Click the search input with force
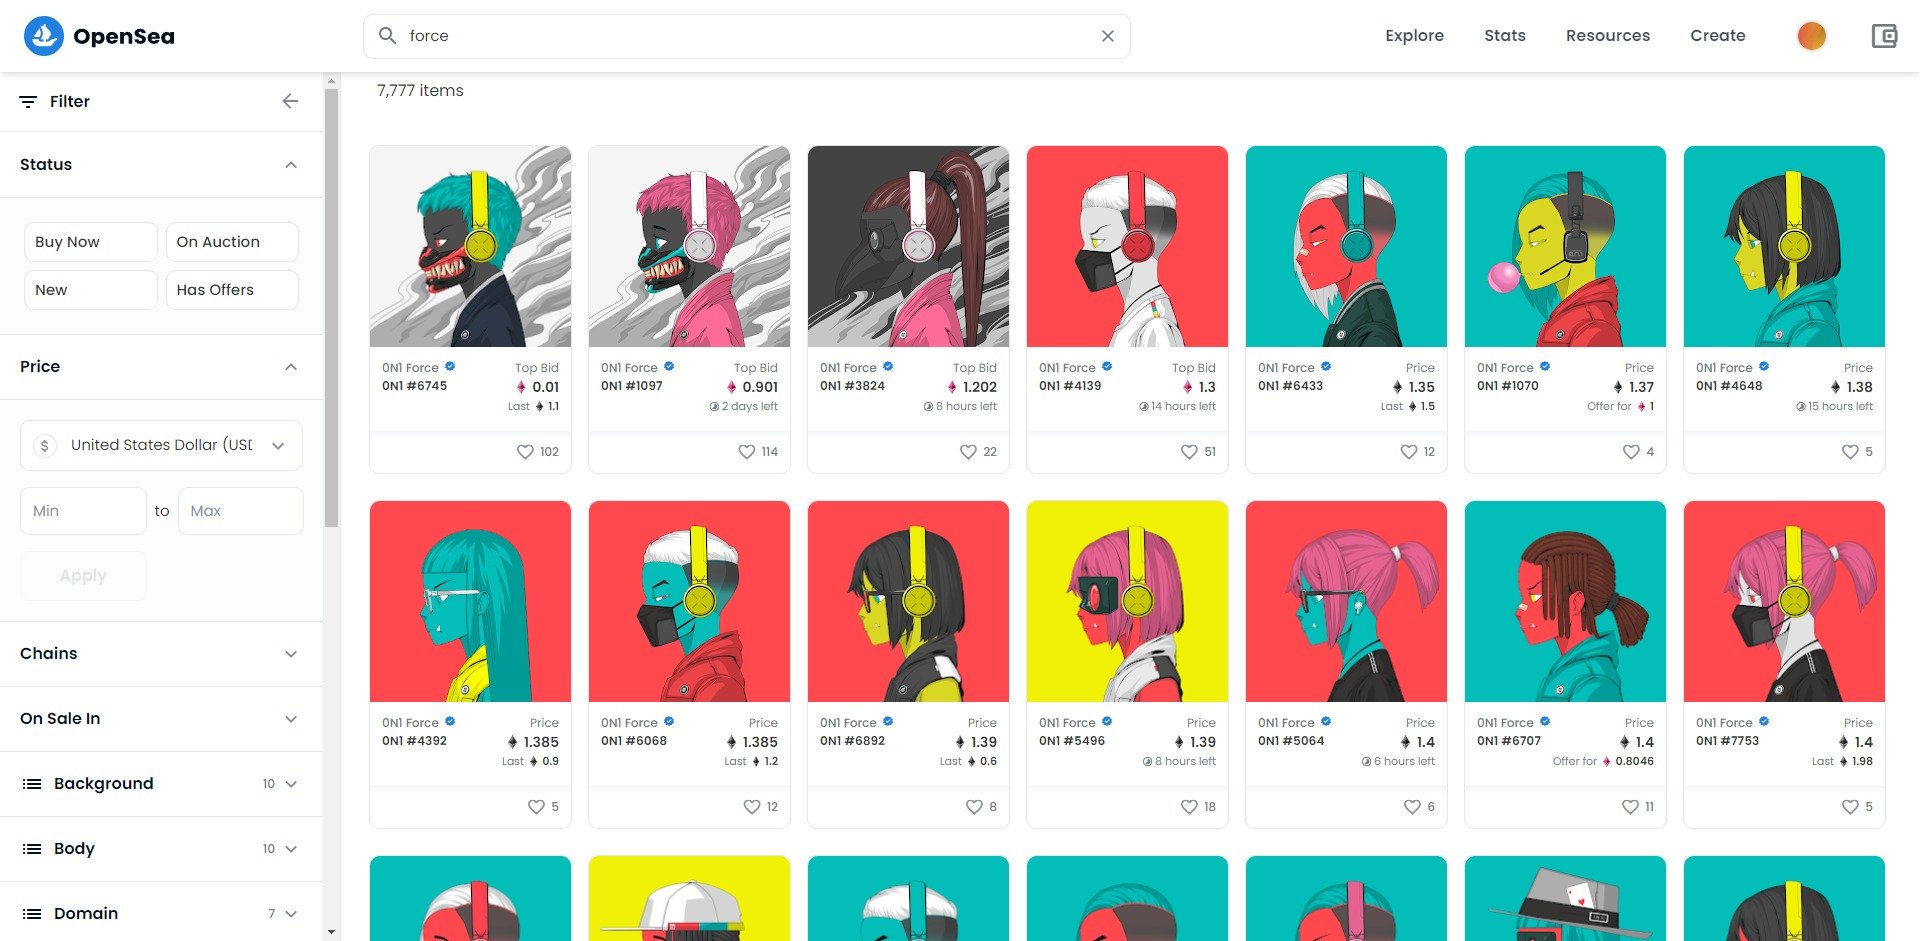Viewport: 1920px width, 941px height. click(x=746, y=36)
